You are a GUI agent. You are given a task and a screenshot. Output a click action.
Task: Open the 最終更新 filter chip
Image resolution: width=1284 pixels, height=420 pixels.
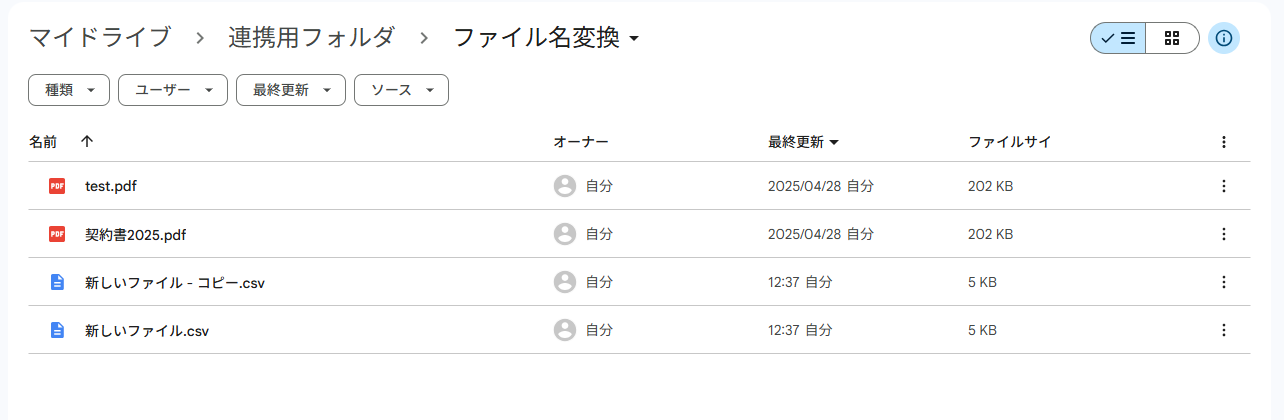(290, 90)
